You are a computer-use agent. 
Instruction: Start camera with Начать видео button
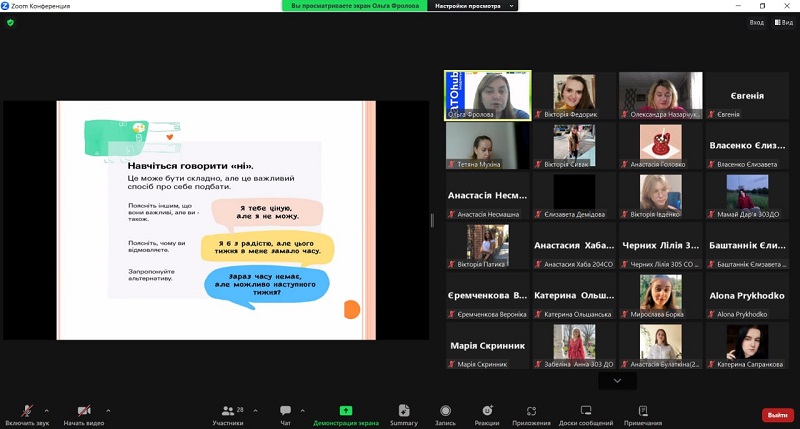(84, 413)
